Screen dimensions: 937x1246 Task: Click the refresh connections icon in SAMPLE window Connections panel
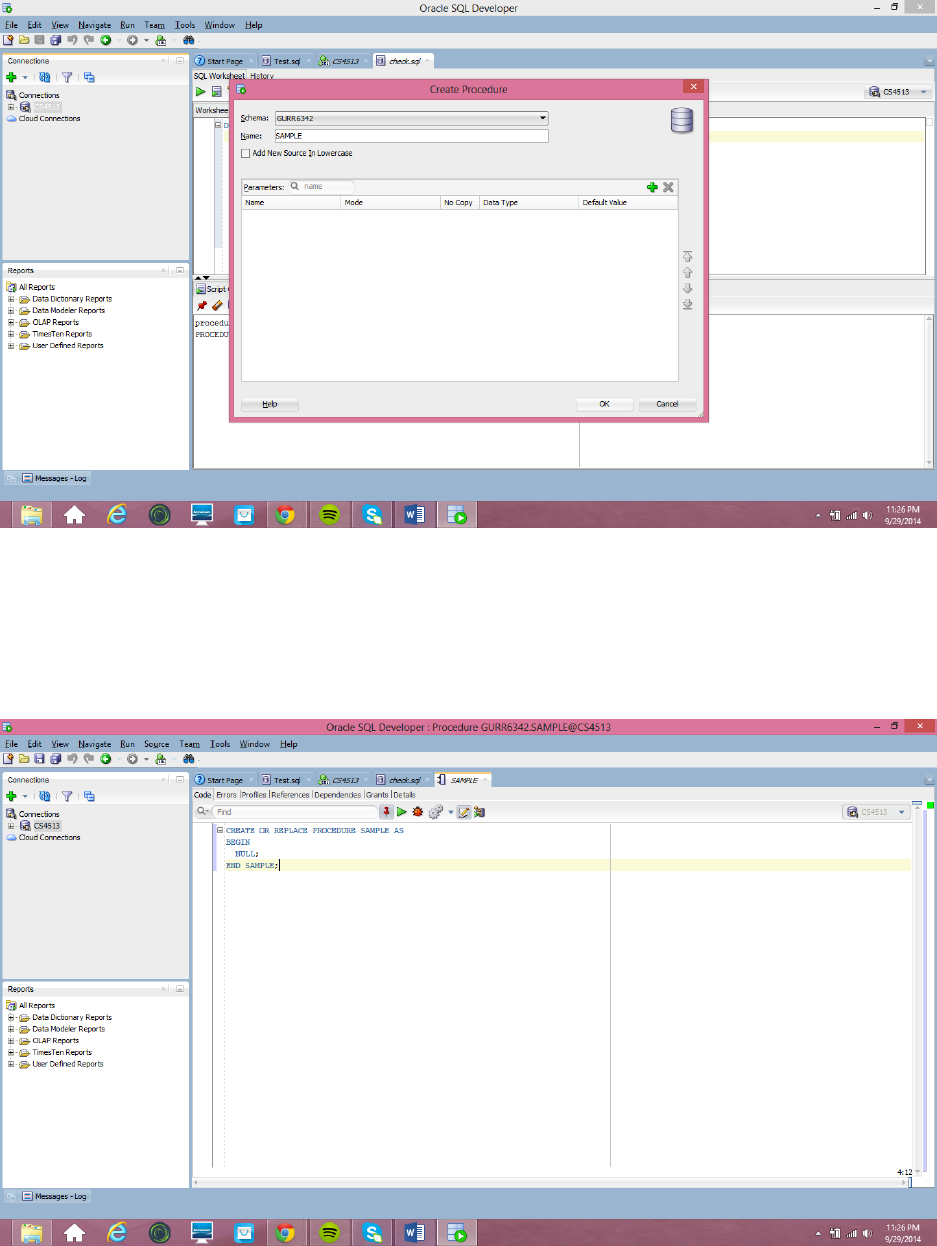[45, 796]
